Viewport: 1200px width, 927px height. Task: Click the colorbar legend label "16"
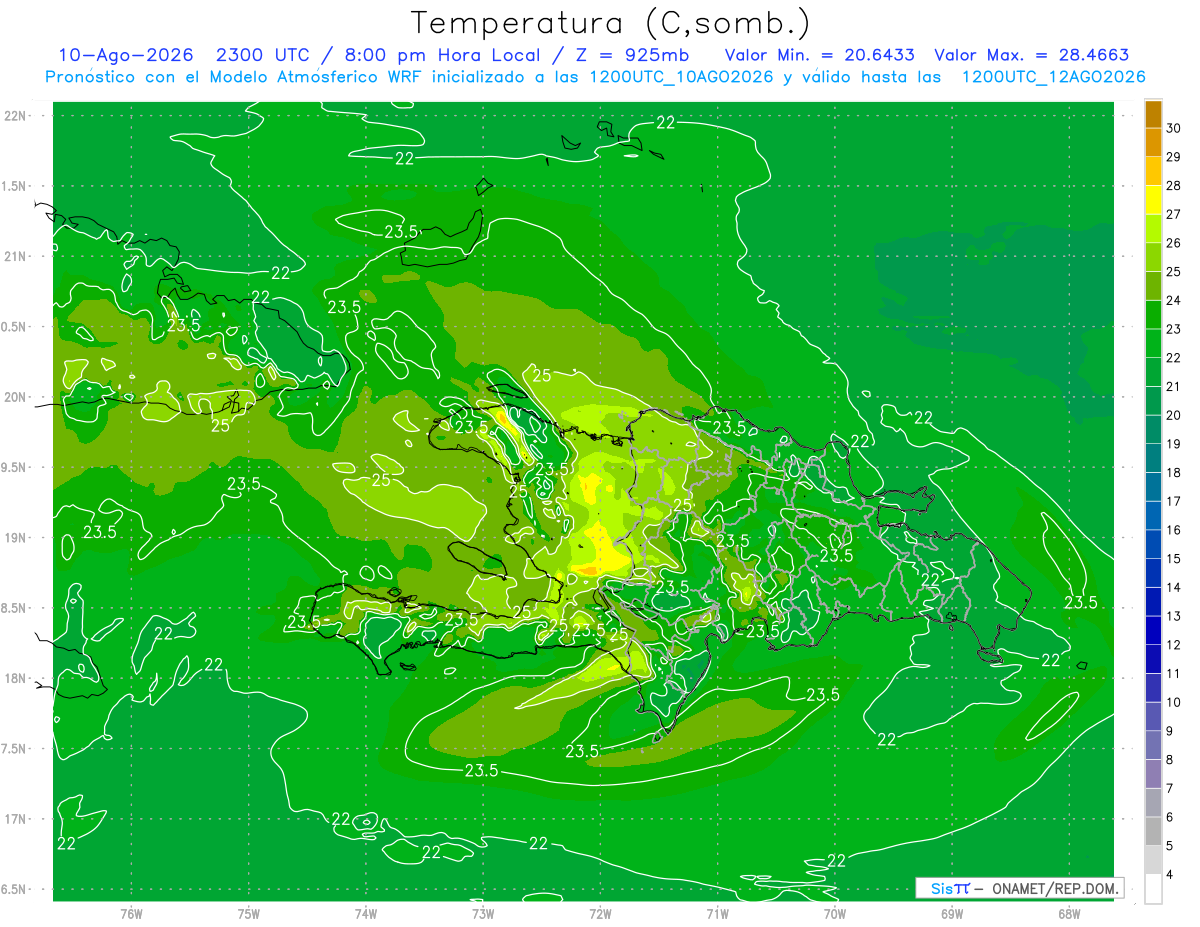1174,530
